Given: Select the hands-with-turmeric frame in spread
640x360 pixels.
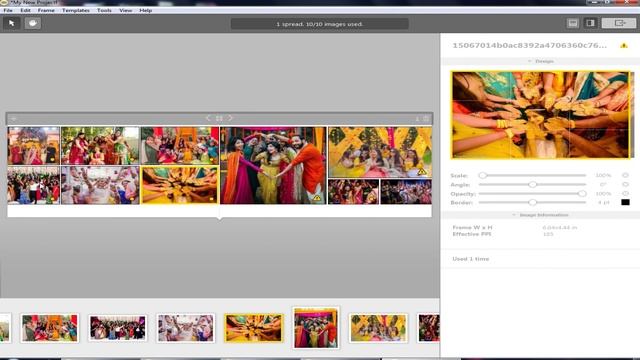Looking at the screenshot, I should click(x=180, y=185).
